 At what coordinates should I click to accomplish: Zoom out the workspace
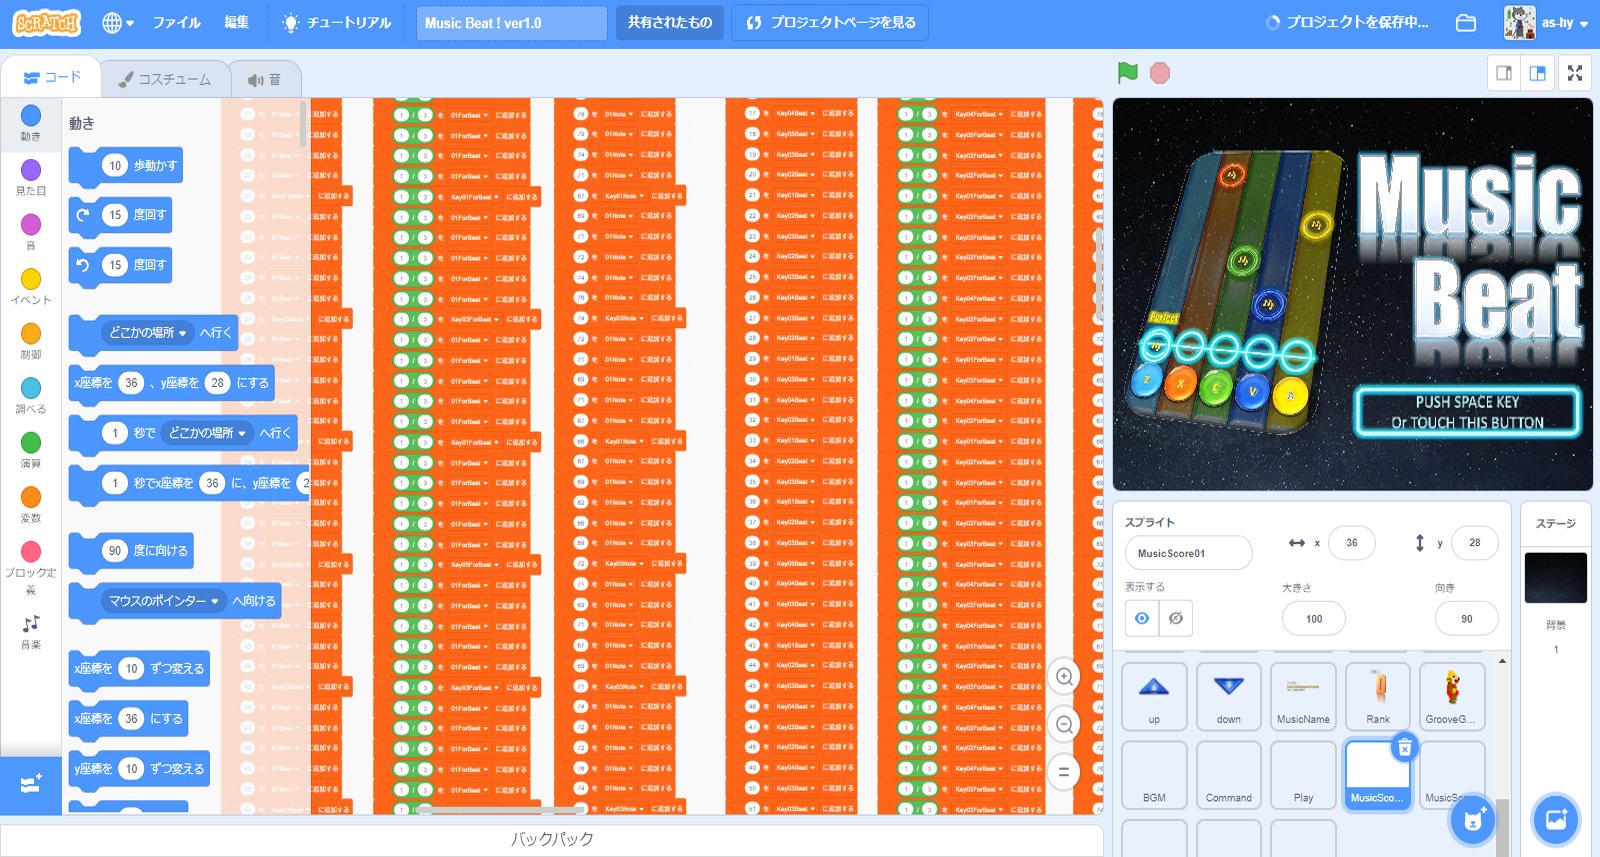[x=1064, y=724]
